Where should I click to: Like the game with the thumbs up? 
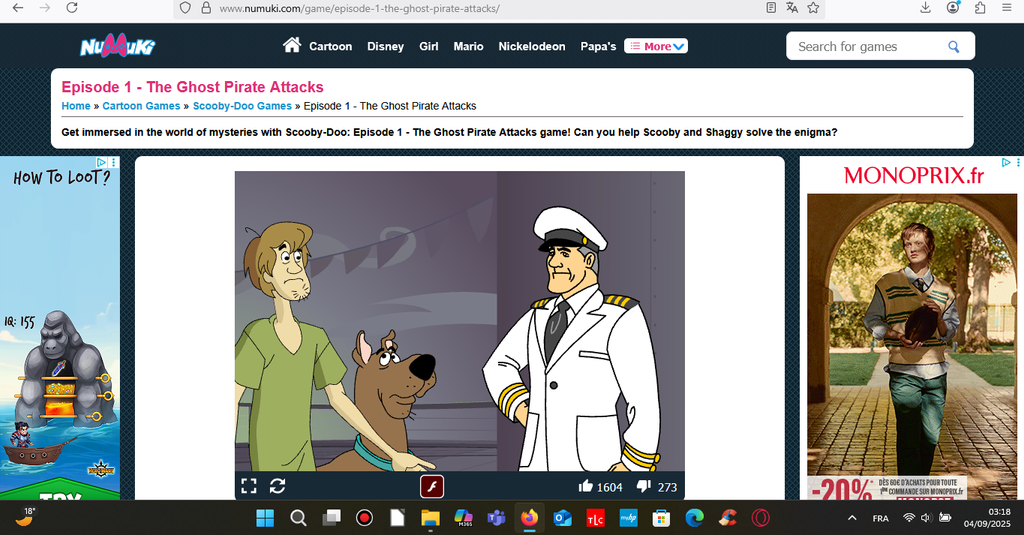586,487
